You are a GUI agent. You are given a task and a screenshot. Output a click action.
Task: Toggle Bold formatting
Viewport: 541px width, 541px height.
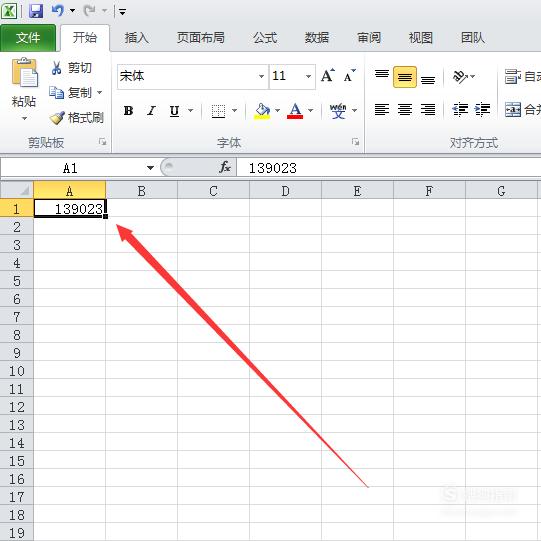[x=128, y=111]
